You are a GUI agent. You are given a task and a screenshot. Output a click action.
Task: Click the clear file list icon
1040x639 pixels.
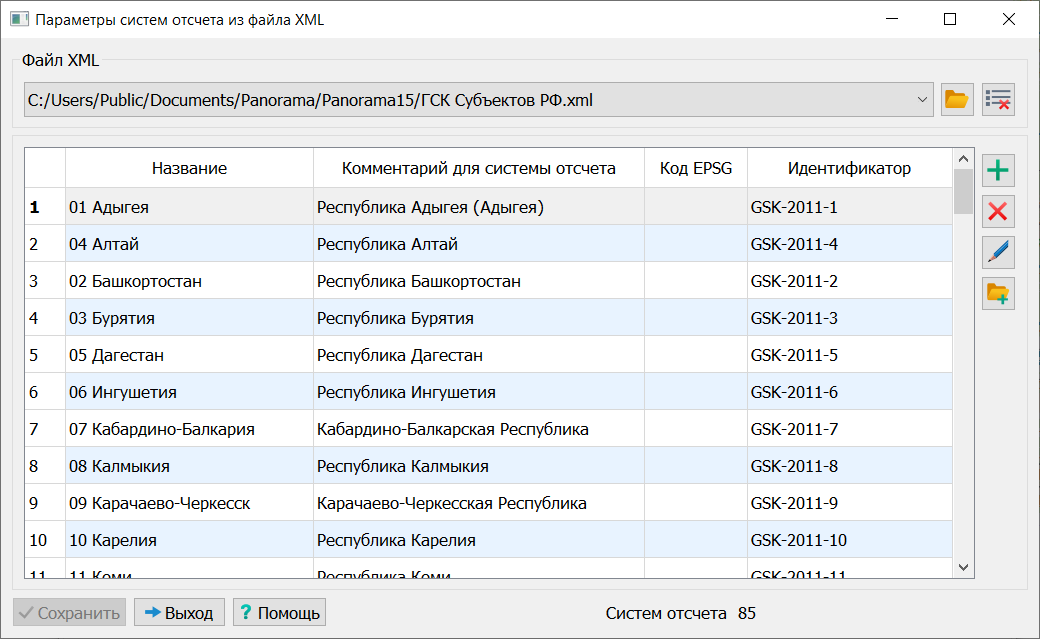(998, 99)
